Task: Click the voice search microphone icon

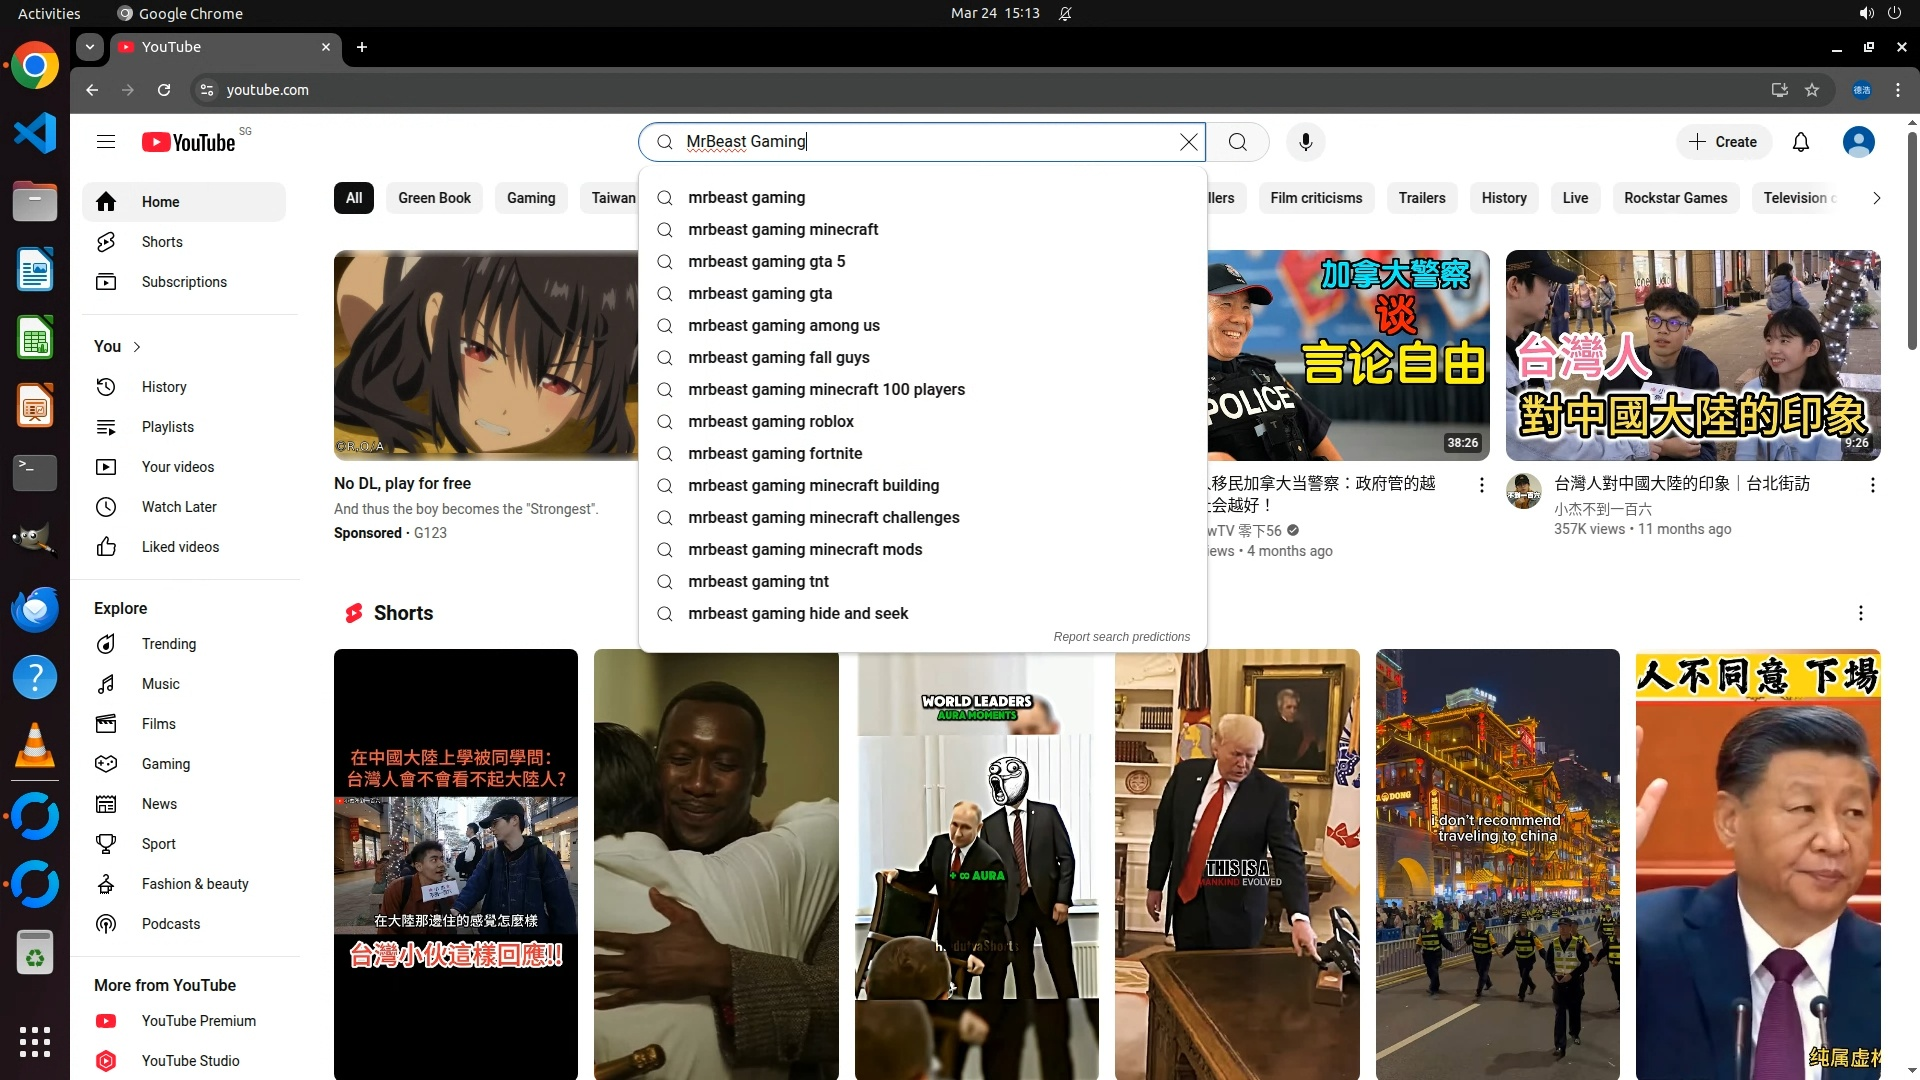Action: tap(1305, 142)
